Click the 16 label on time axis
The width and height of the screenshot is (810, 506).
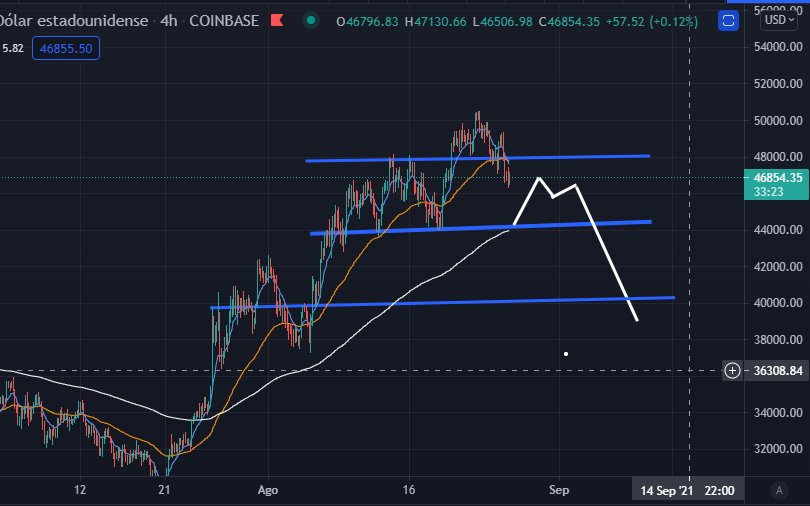pyautogui.click(x=409, y=490)
